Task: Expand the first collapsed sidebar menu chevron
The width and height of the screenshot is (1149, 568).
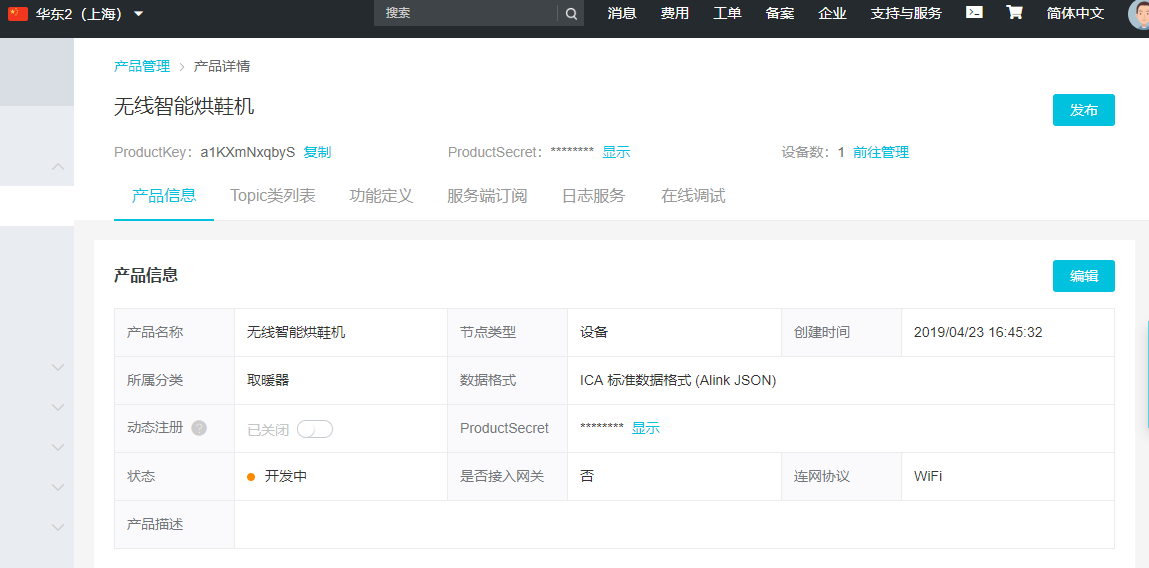Action: pyautogui.click(x=58, y=367)
